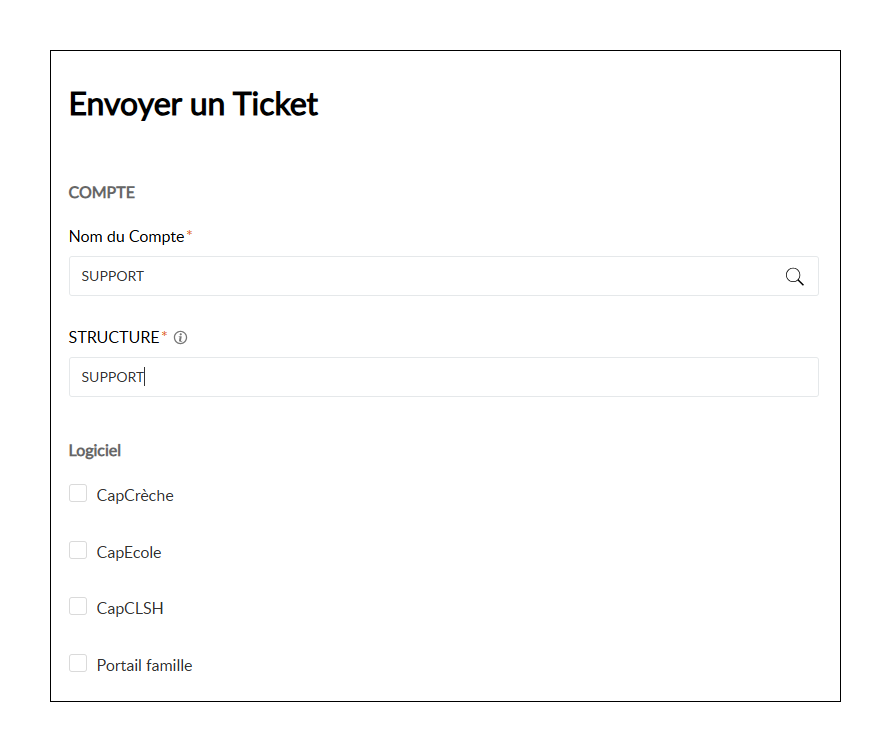891x752 pixels.
Task: Focus the Nom du Compte input field
Action: click(x=420, y=277)
